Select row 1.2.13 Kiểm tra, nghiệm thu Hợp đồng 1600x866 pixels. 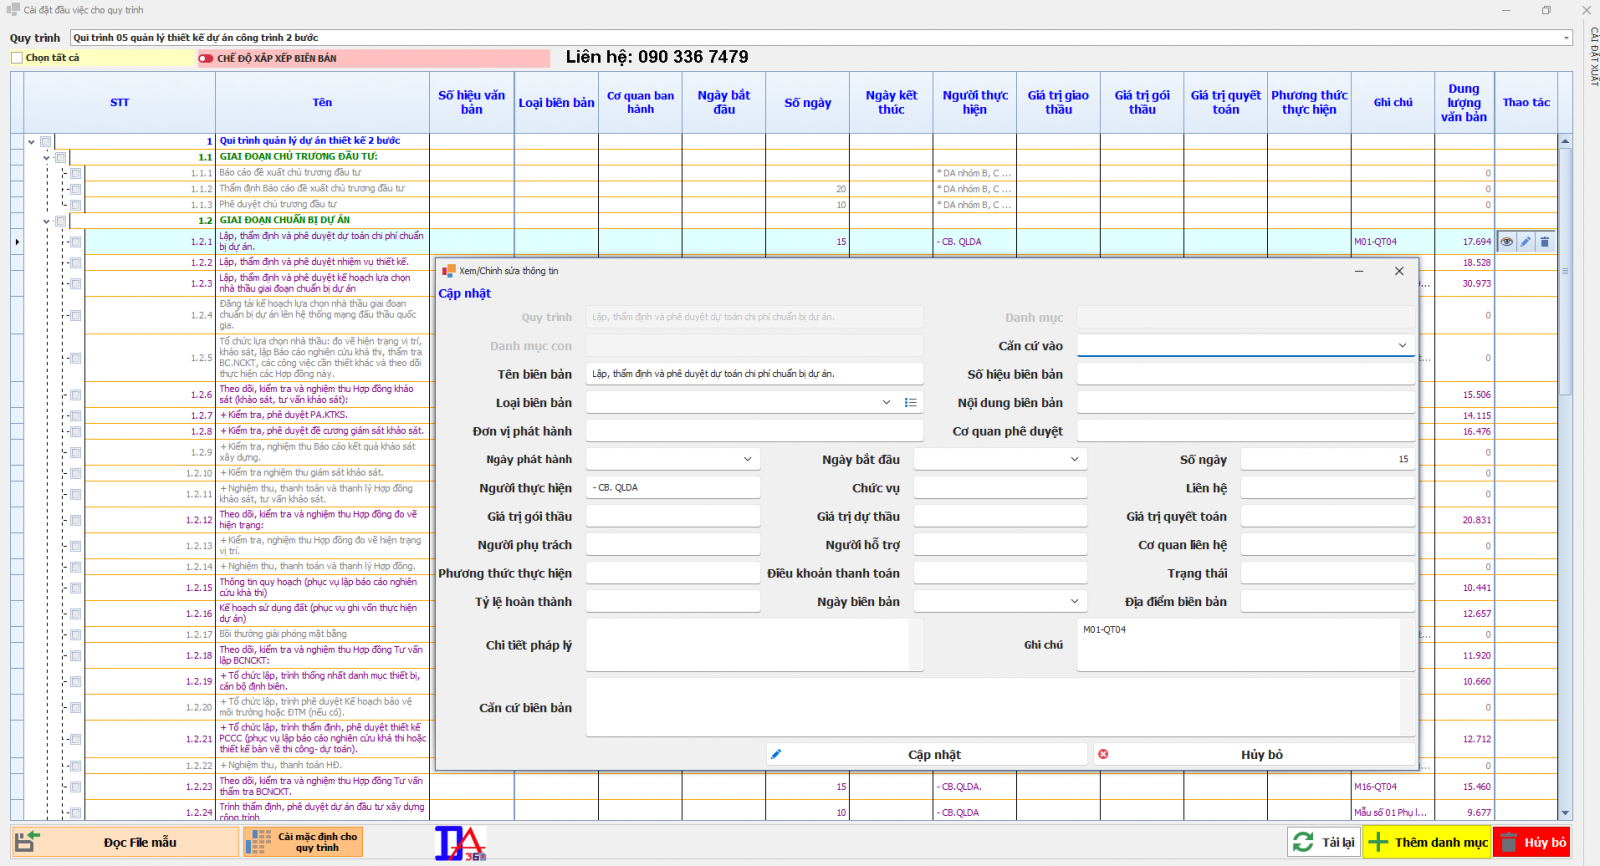point(320,546)
